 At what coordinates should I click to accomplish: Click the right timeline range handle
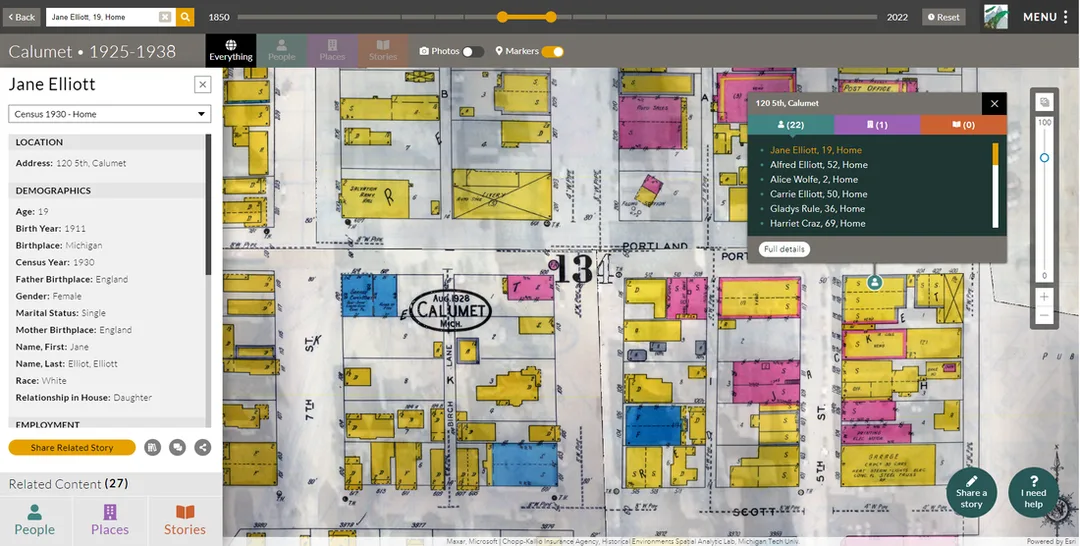[x=551, y=17]
